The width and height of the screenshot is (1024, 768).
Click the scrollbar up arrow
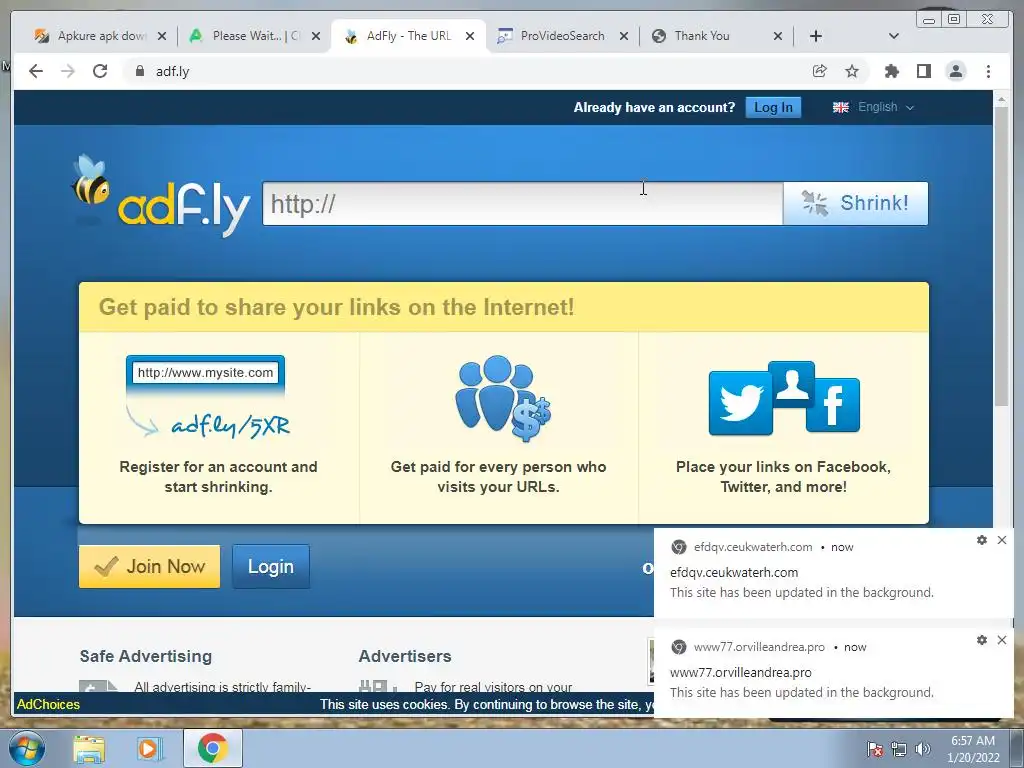(x=1001, y=99)
